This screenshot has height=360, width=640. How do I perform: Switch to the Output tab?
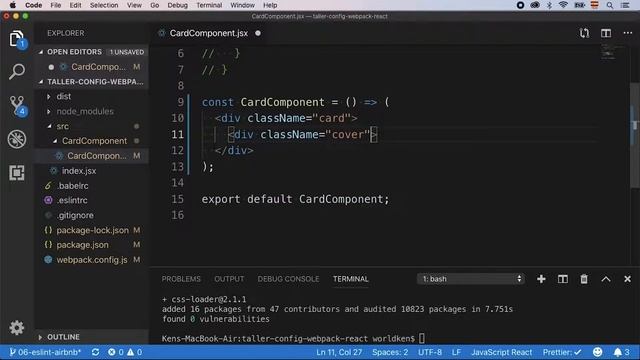[229, 279]
